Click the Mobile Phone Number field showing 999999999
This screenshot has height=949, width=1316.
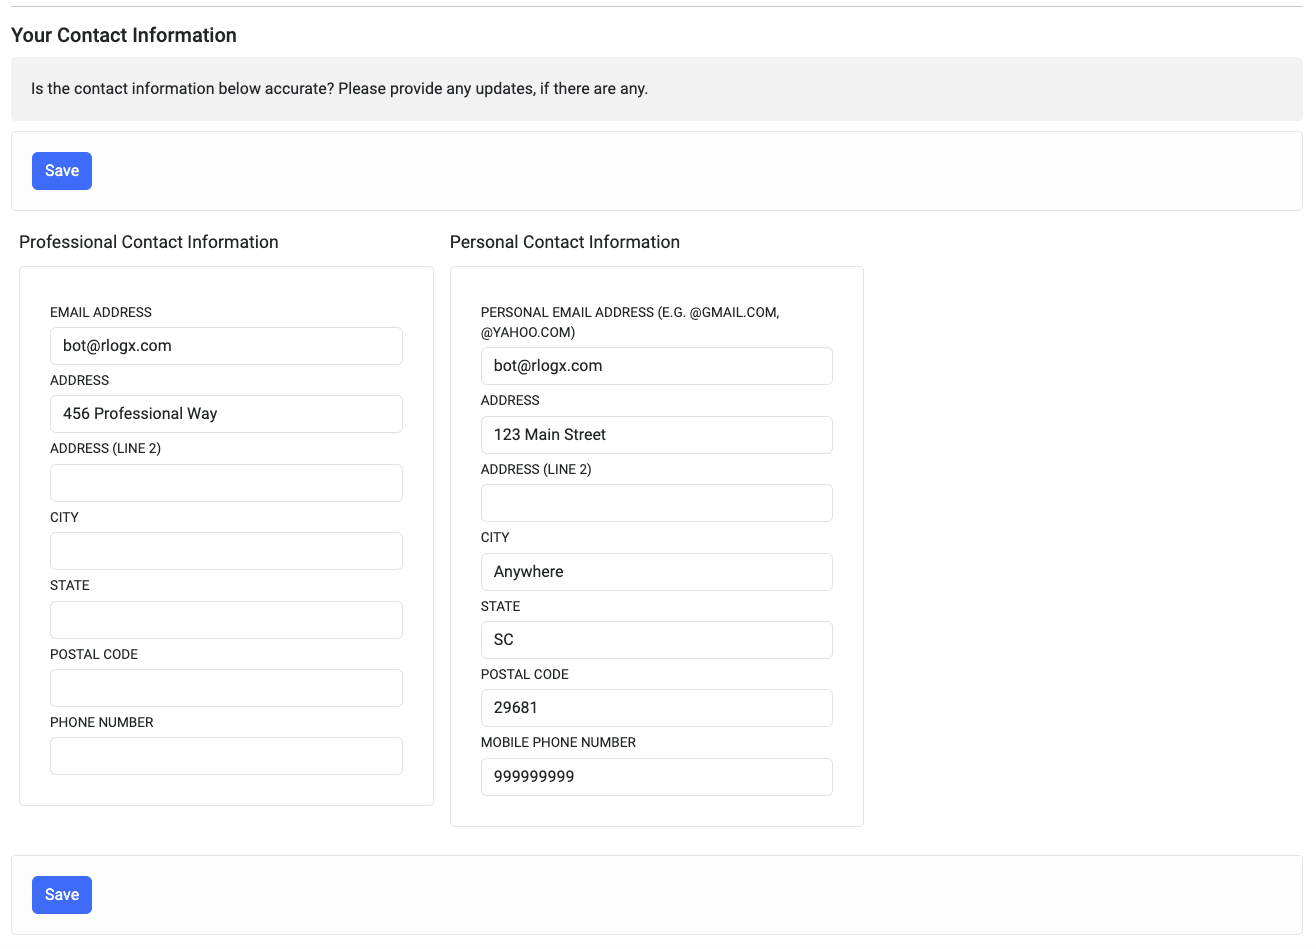click(x=656, y=776)
